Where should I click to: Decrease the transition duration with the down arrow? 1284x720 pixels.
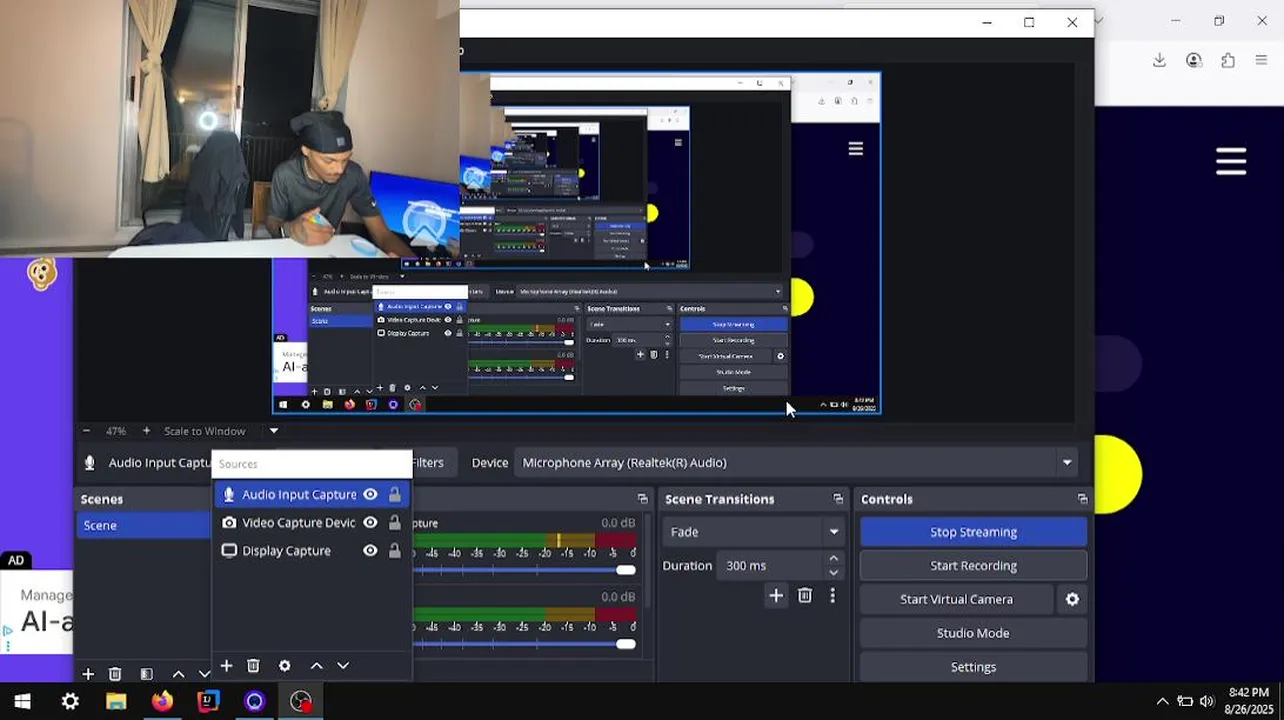[833, 572]
